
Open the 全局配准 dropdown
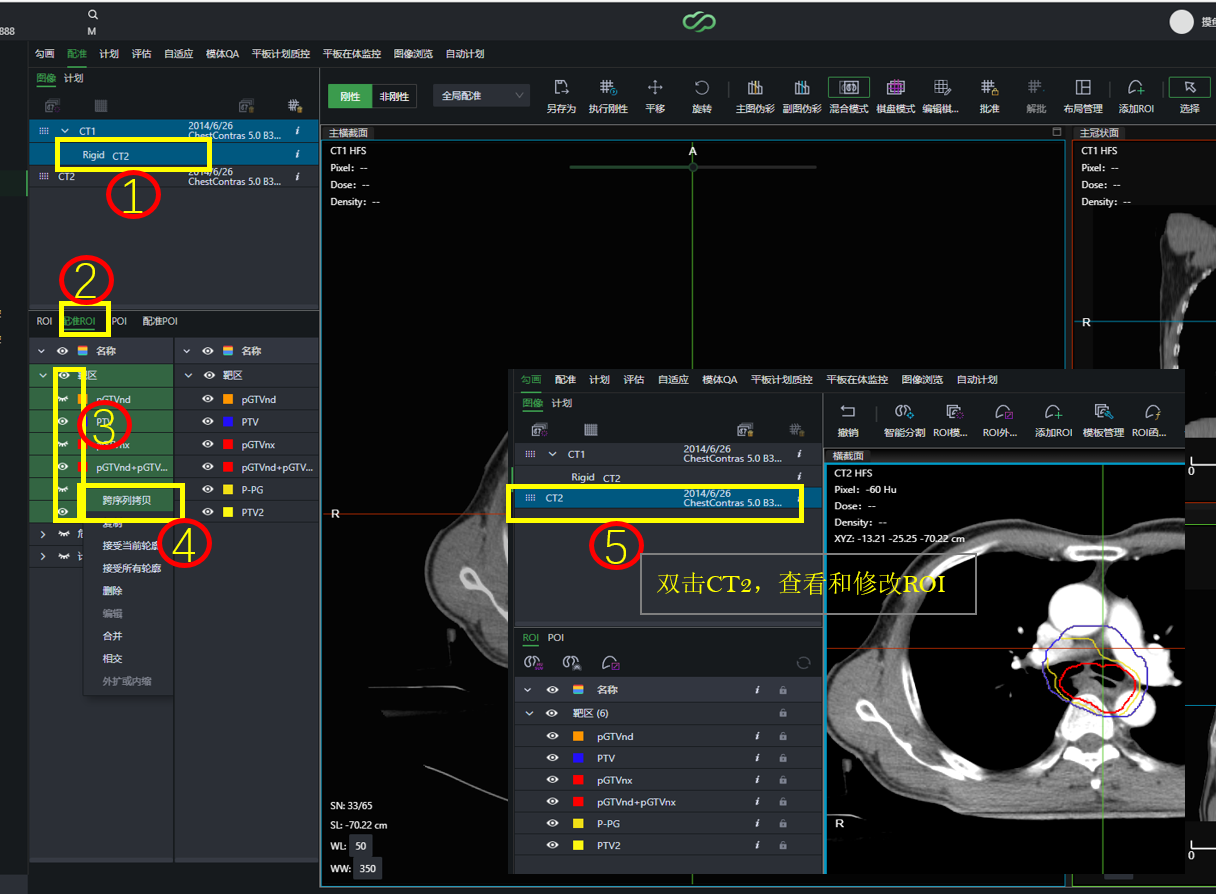[481, 96]
